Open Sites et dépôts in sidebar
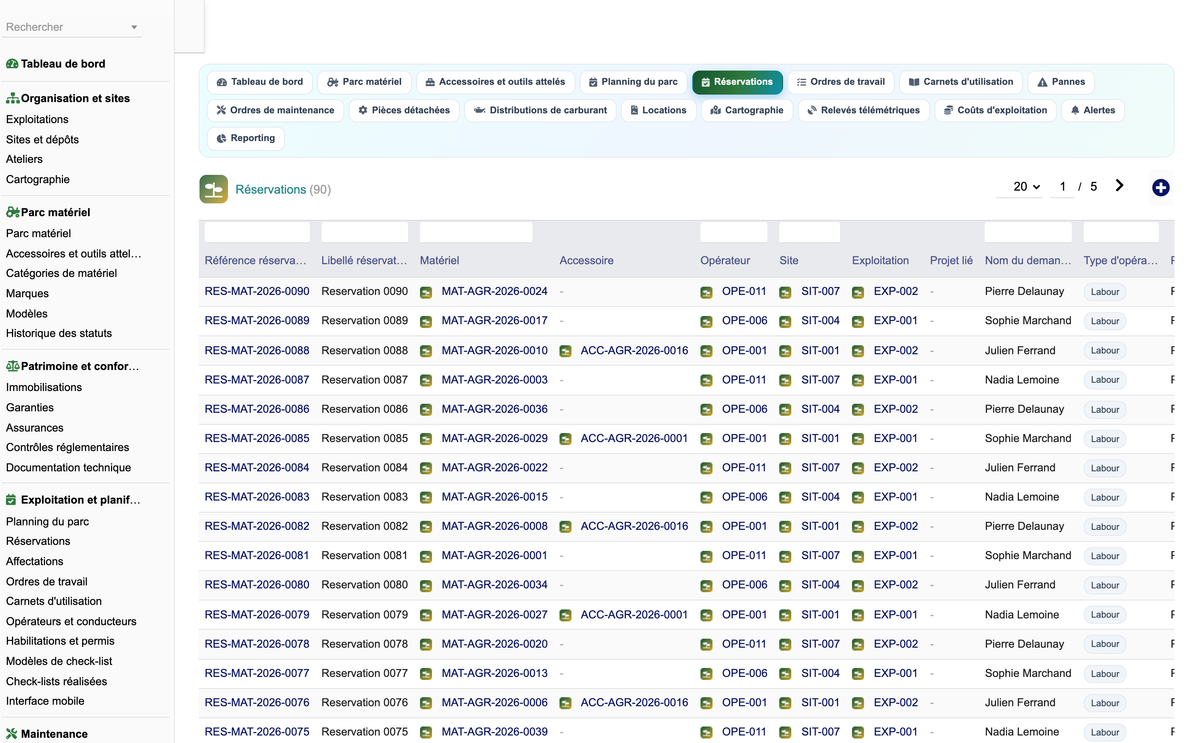This screenshot has height=743, width=1200. tap(42, 140)
